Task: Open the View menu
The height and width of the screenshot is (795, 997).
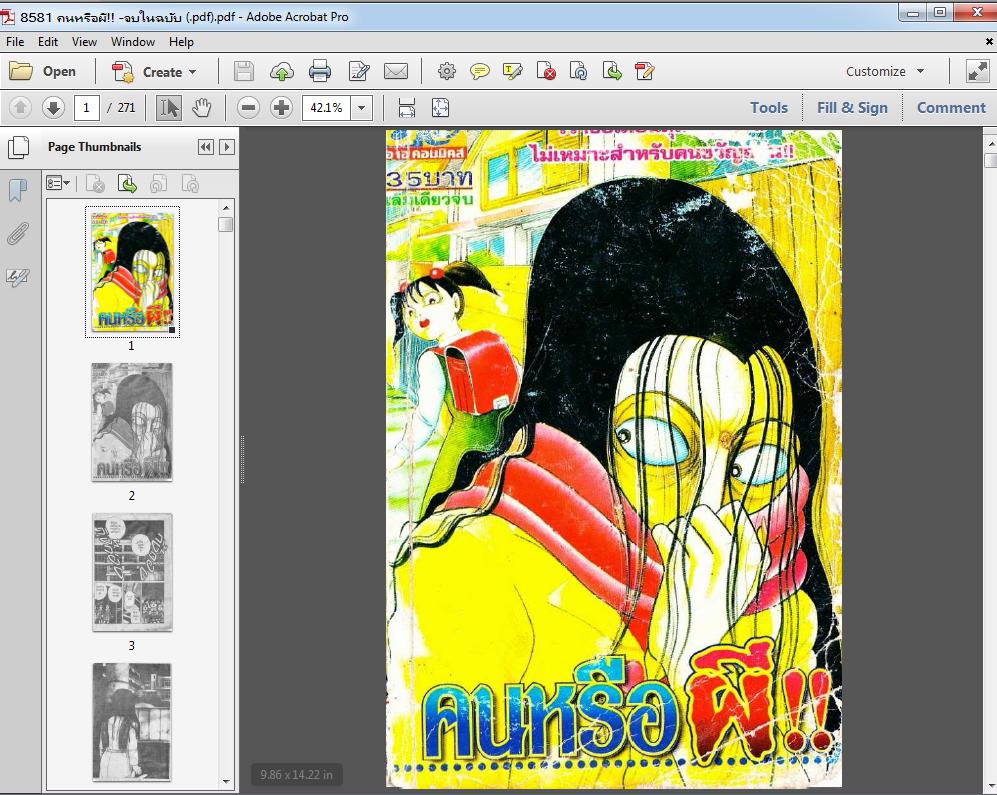Action: (84, 41)
